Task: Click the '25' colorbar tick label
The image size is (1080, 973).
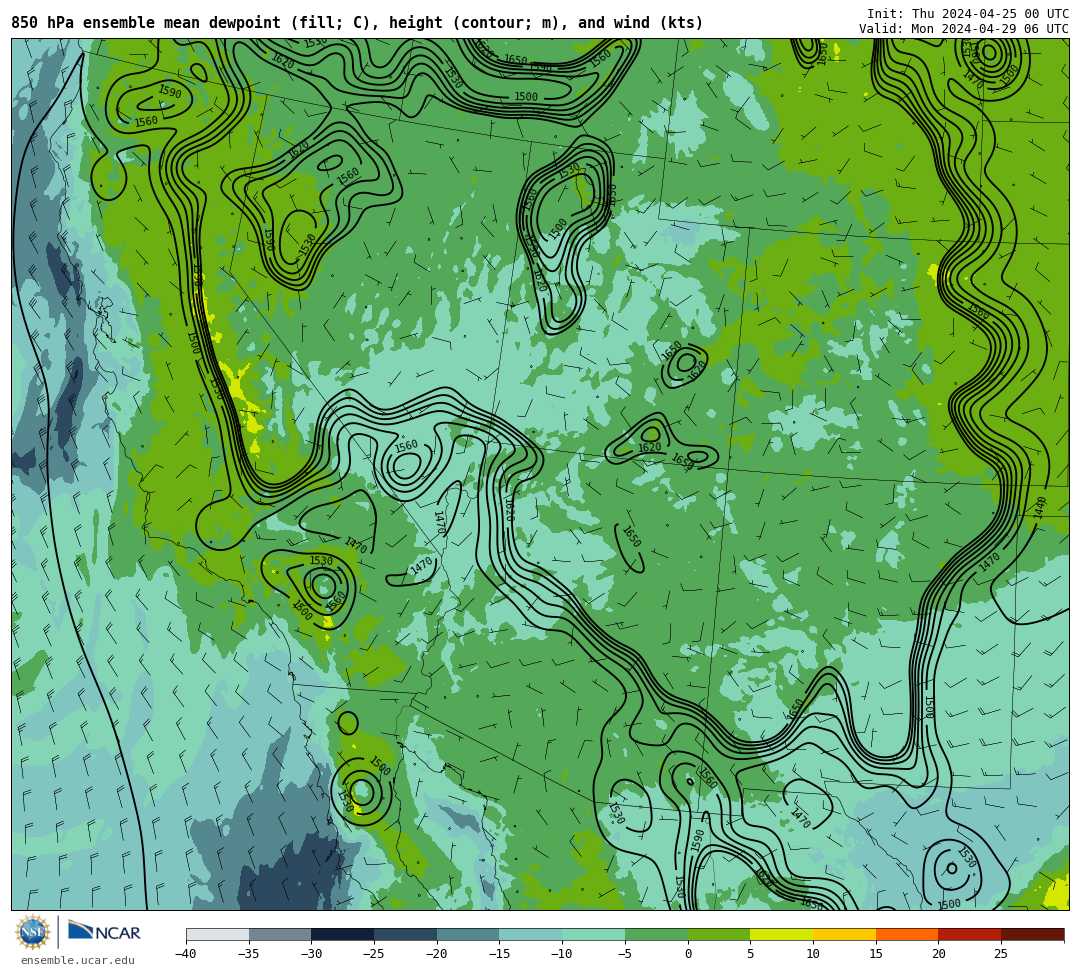Action: click(x=1001, y=954)
